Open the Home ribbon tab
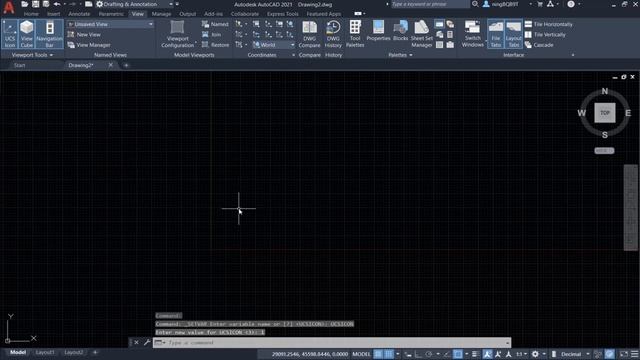 point(31,14)
